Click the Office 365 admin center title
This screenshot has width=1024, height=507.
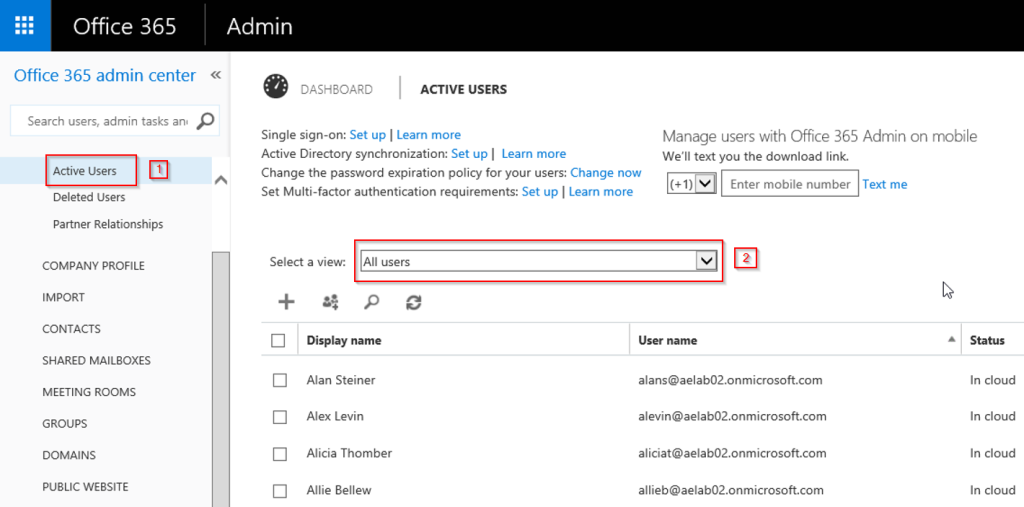(104, 76)
